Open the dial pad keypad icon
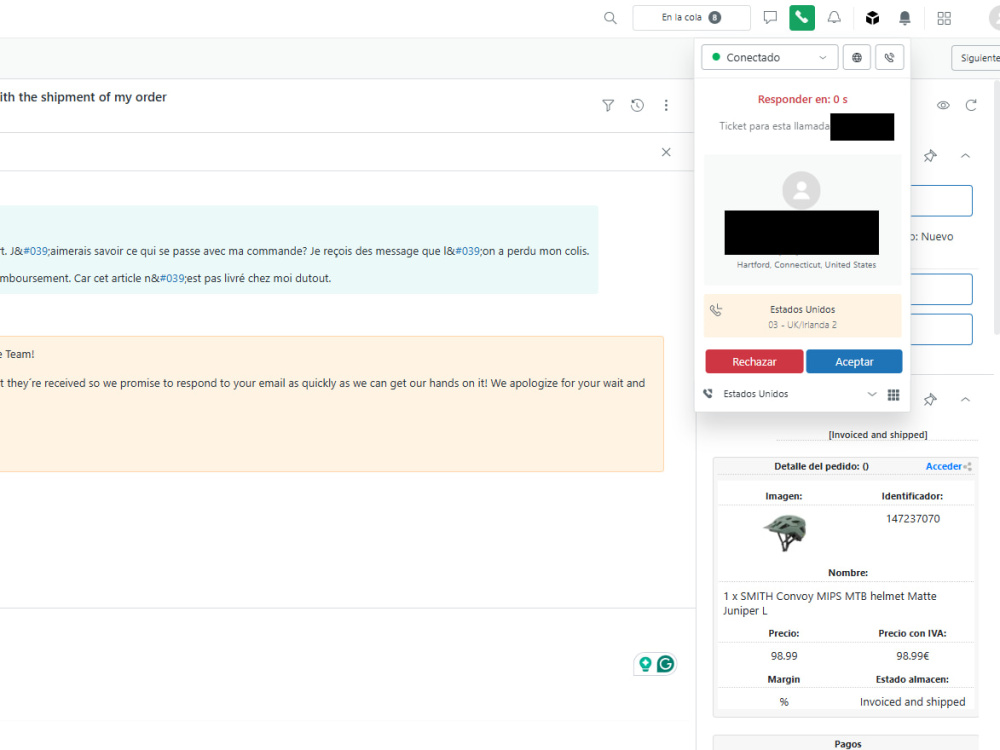The width and height of the screenshot is (1000, 750). pos(893,395)
